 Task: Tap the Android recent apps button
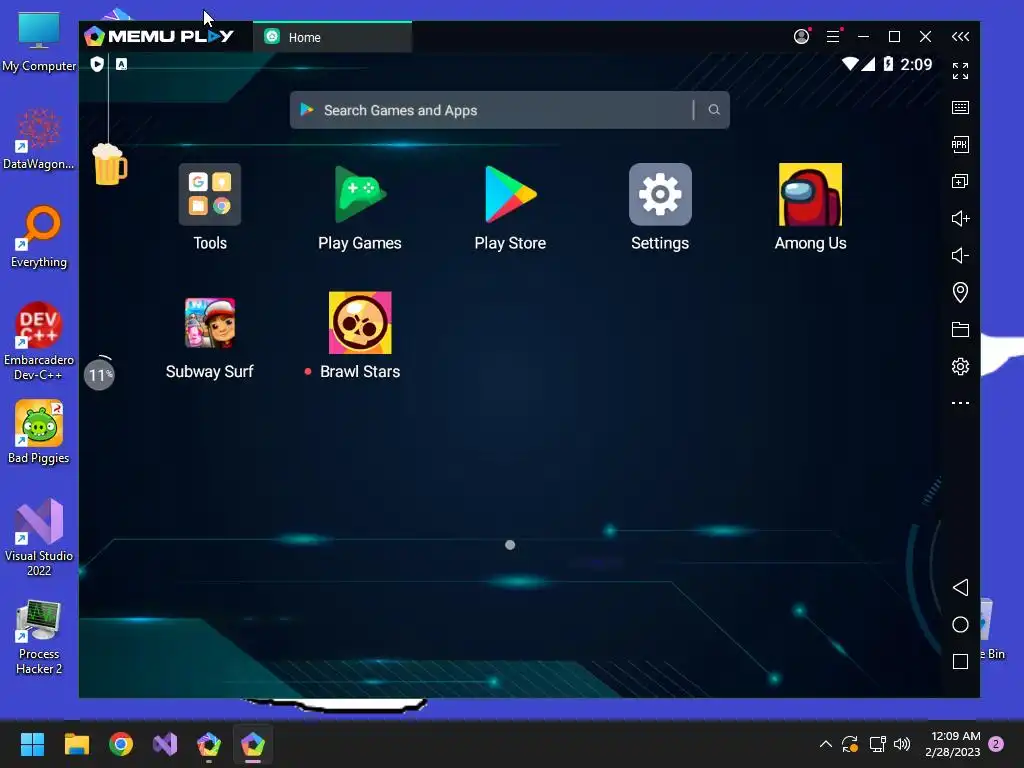(960, 662)
